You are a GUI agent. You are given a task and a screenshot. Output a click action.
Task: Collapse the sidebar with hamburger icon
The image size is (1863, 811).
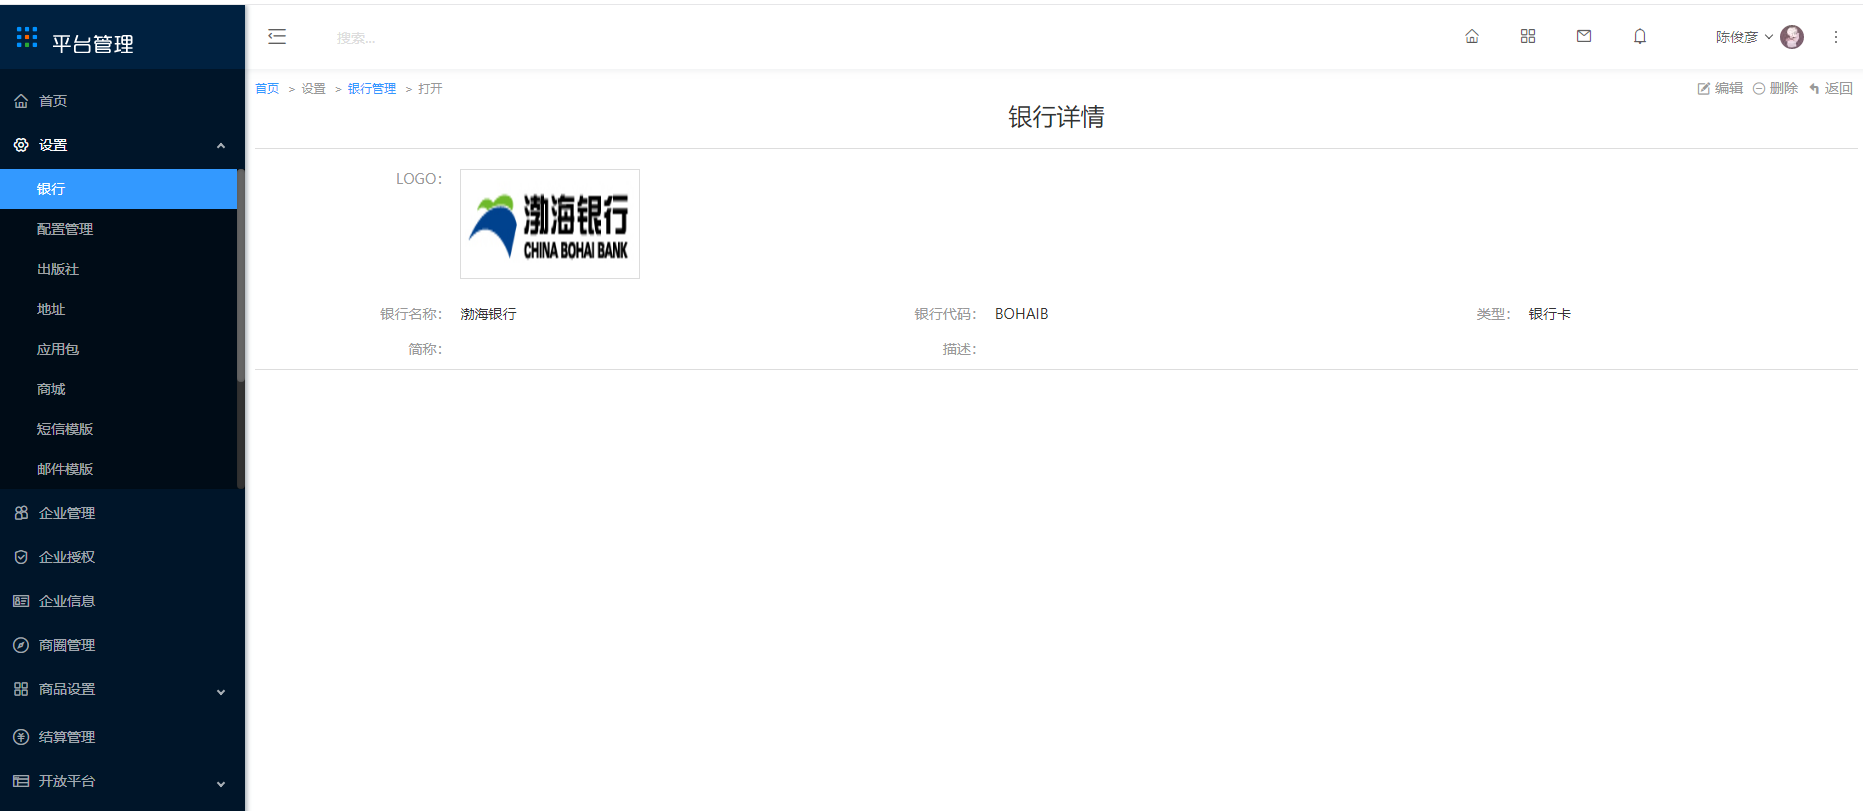(277, 37)
